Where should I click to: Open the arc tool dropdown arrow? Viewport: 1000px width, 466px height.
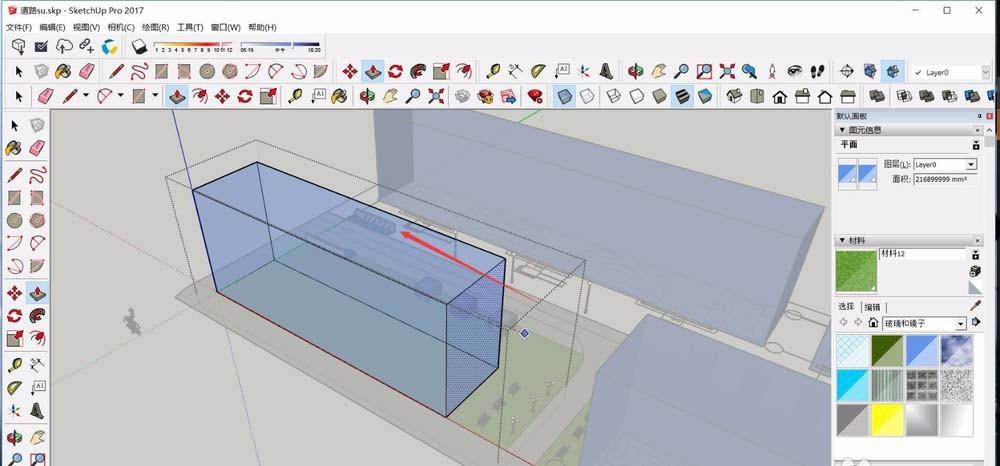(120, 96)
